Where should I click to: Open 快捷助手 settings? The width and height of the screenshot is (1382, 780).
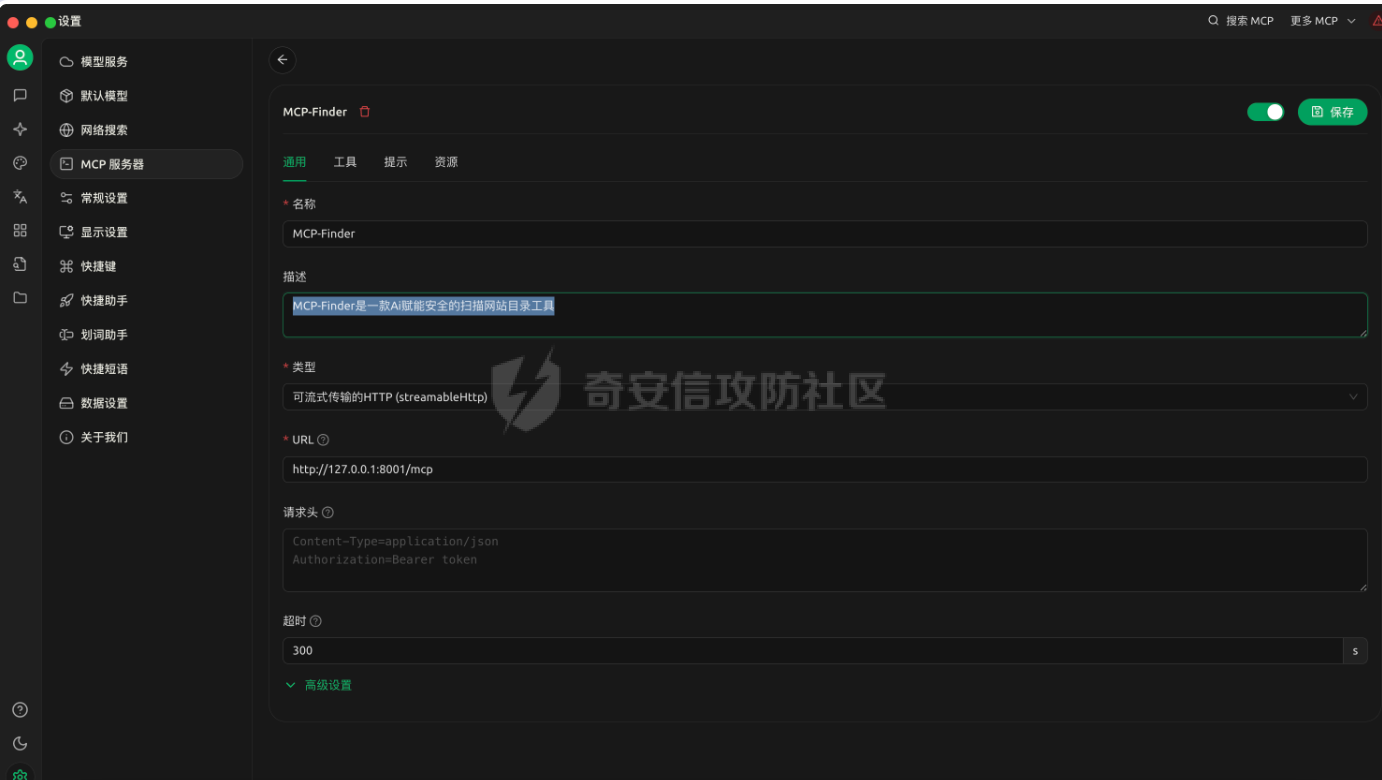[x=146, y=300]
